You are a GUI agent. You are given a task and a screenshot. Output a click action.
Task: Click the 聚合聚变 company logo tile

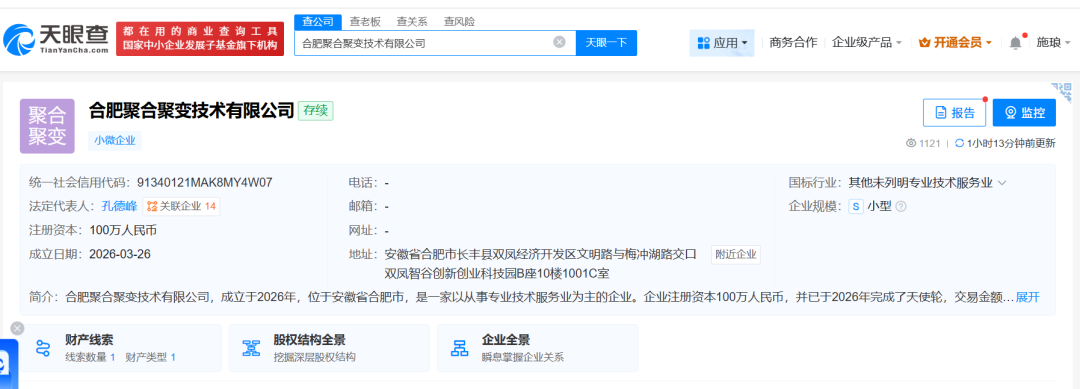point(47,126)
